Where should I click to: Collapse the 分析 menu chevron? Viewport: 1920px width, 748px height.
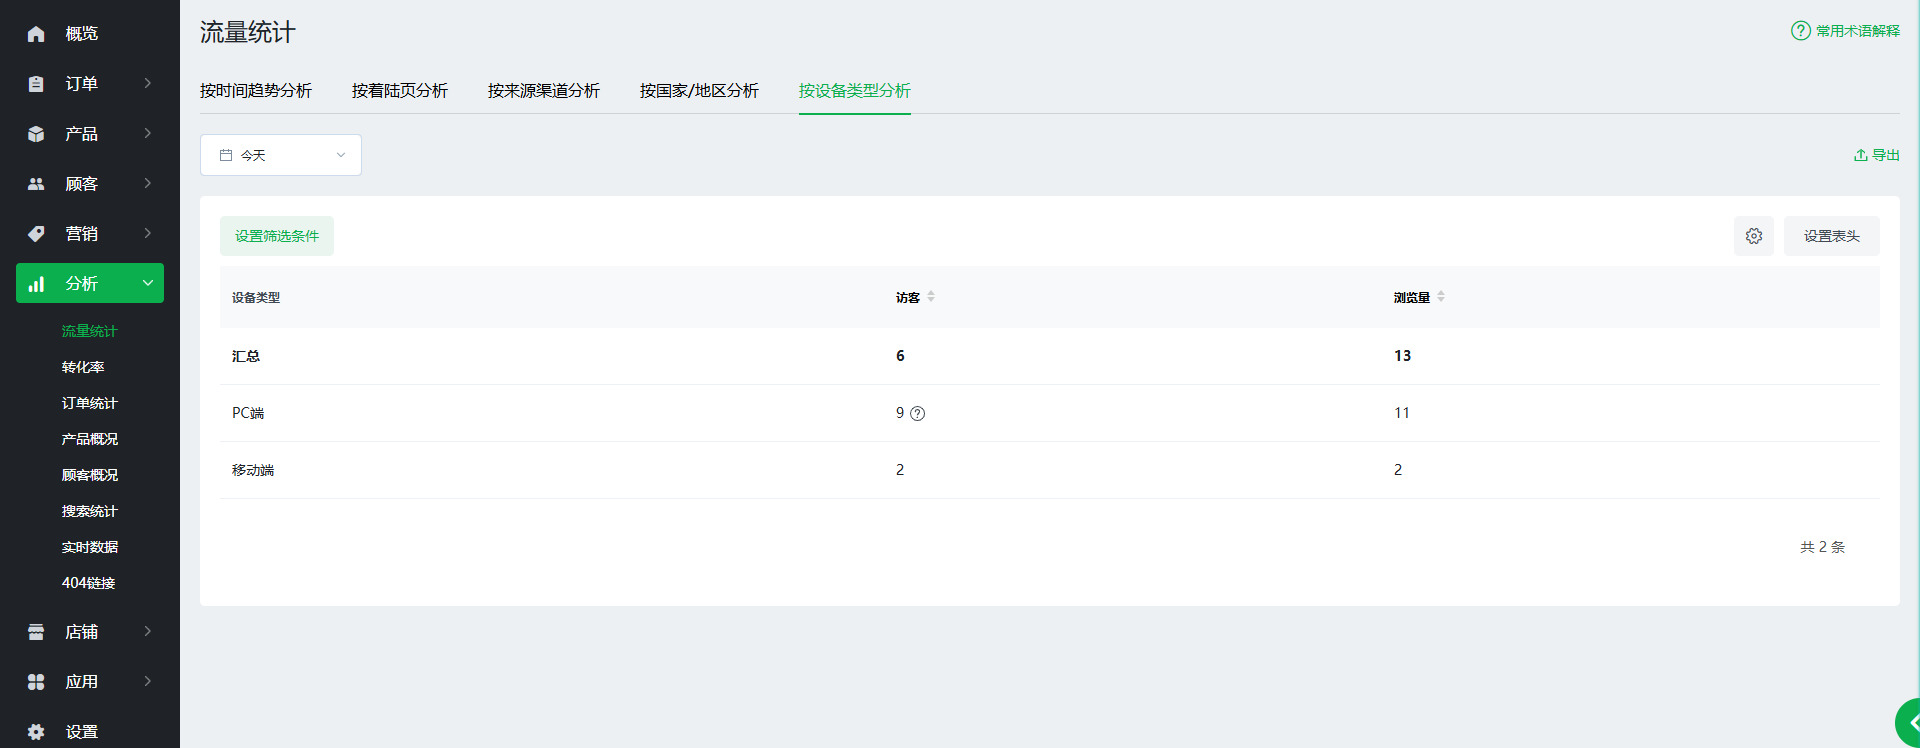point(148,283)
